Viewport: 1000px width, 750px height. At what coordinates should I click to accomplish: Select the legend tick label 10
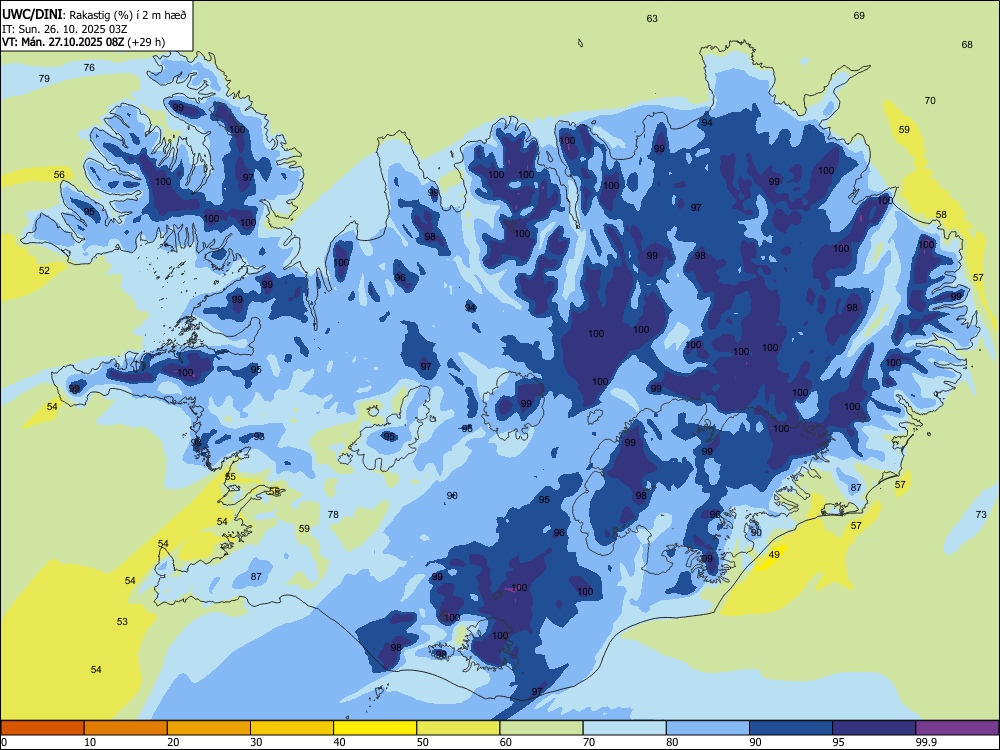point(91,742)
